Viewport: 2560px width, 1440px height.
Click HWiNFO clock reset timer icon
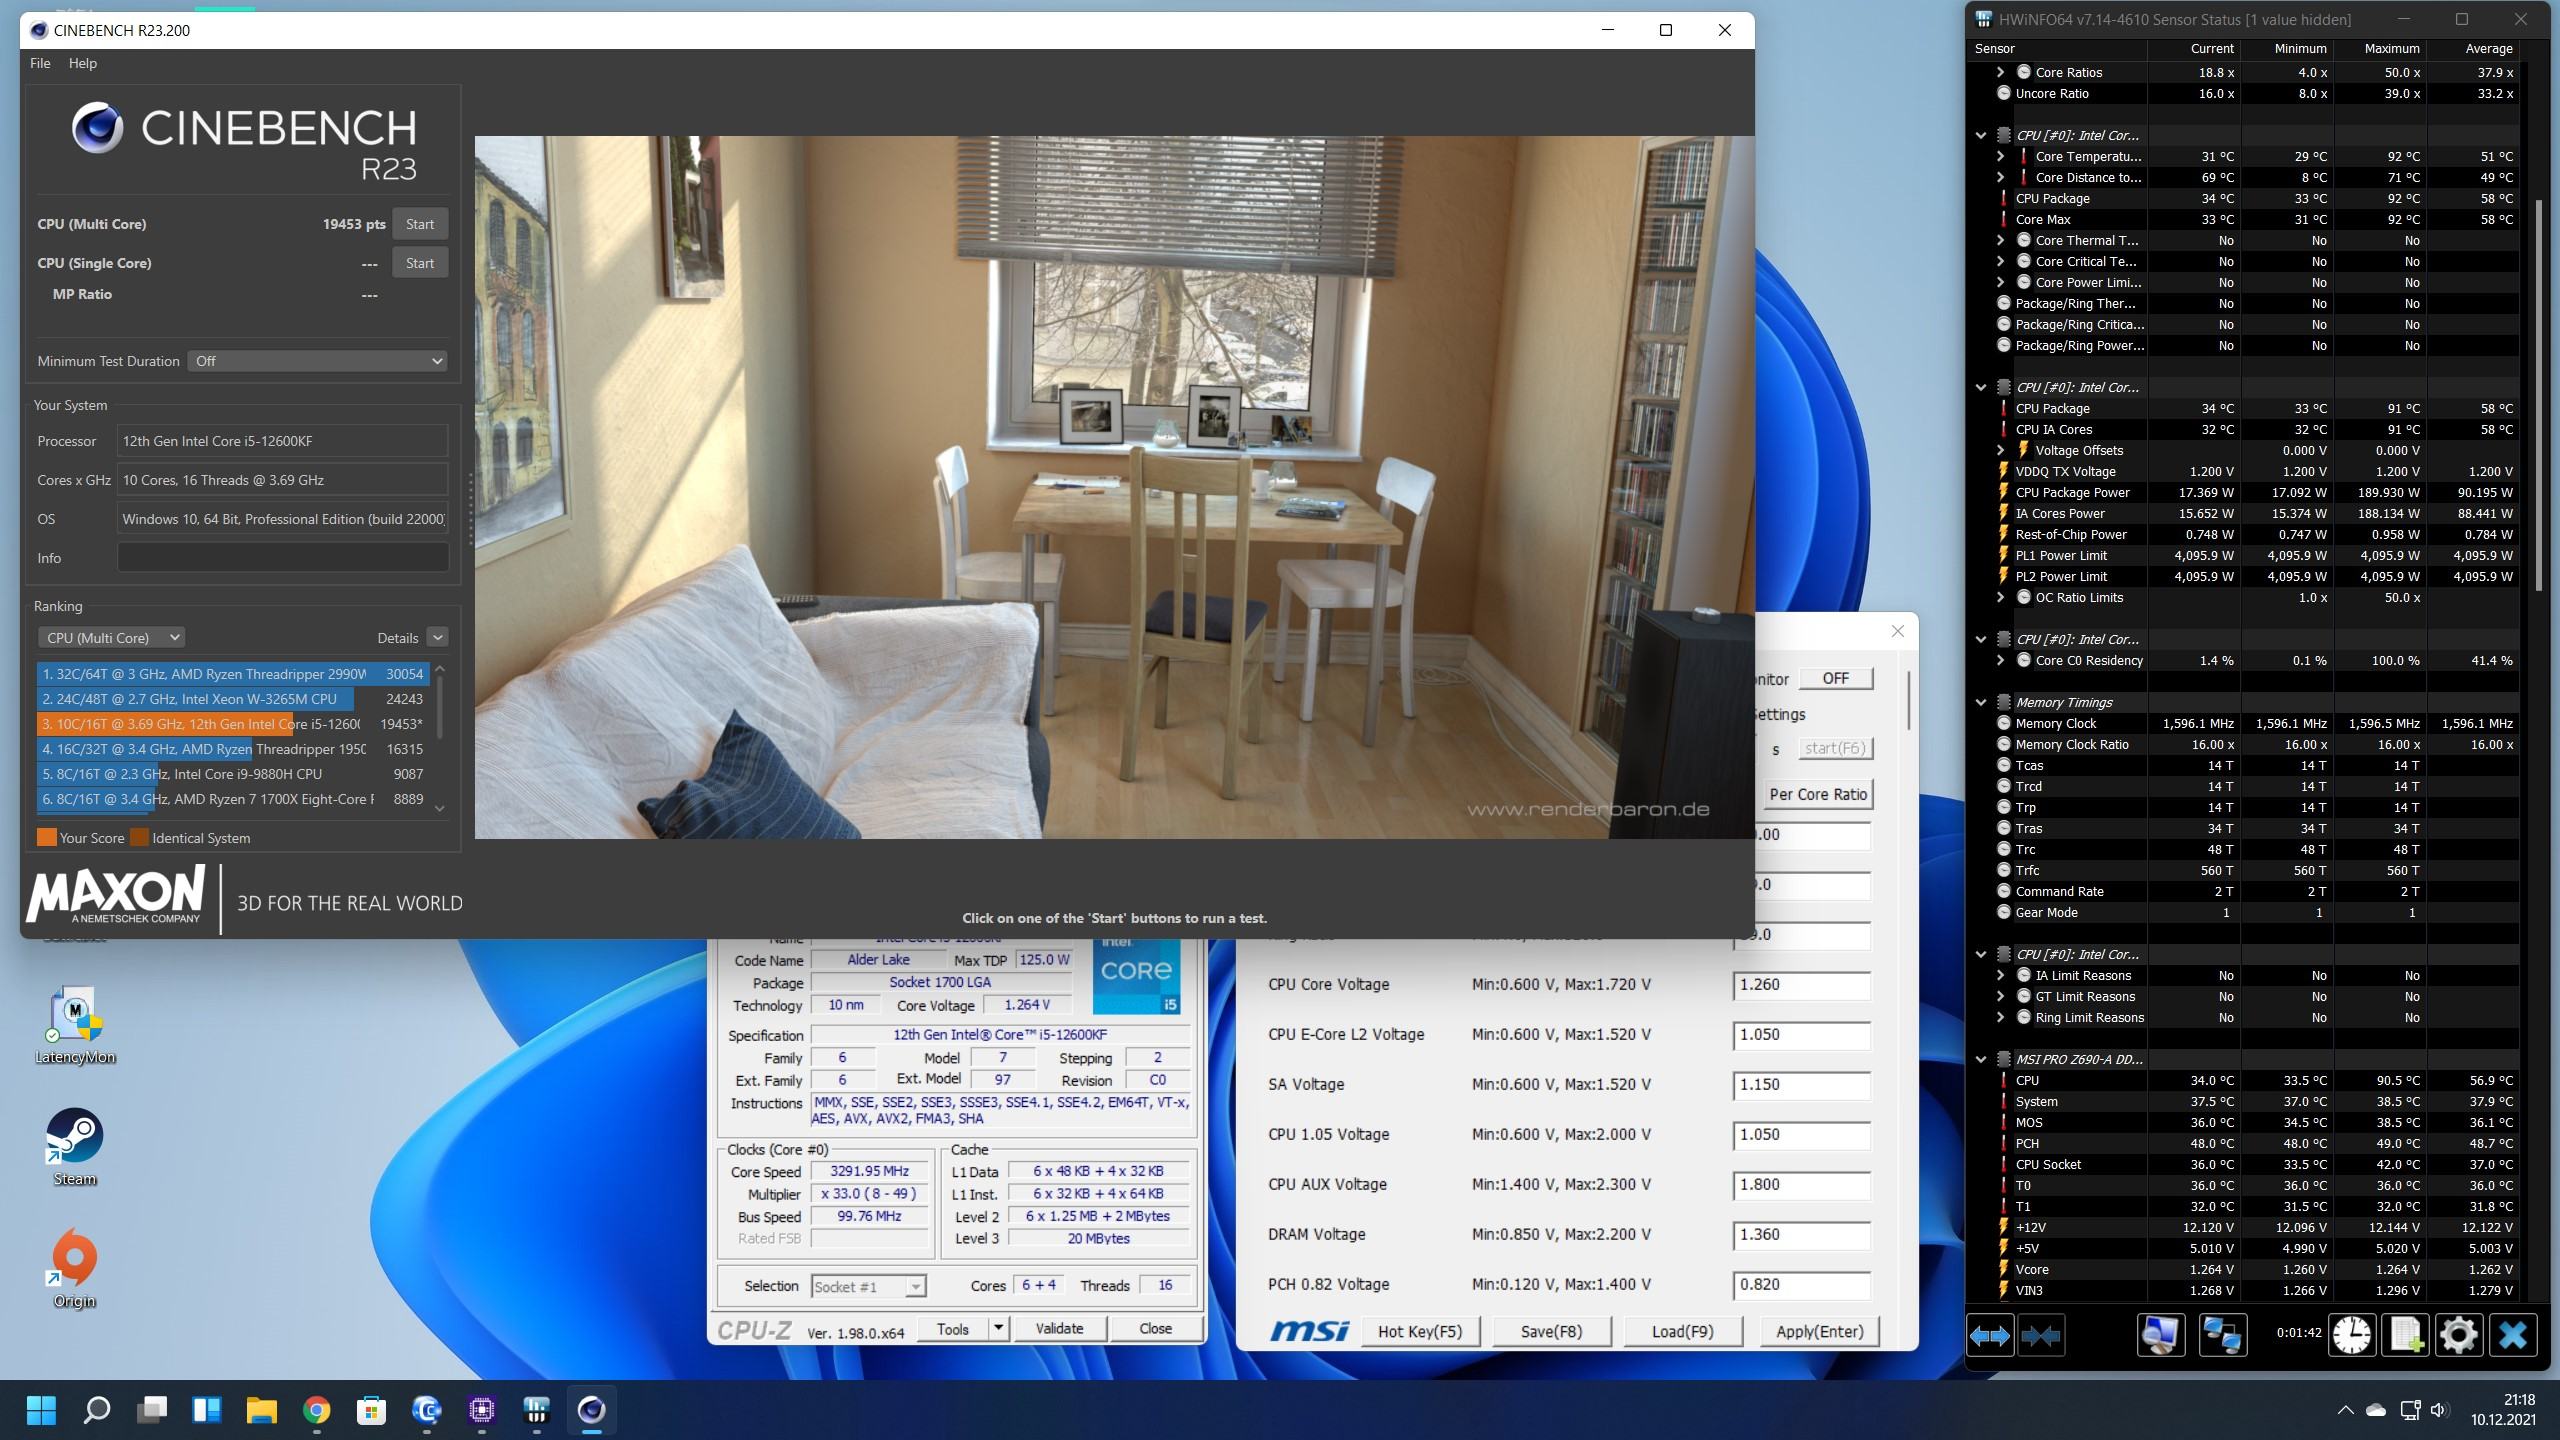tap(2352, 1335)
